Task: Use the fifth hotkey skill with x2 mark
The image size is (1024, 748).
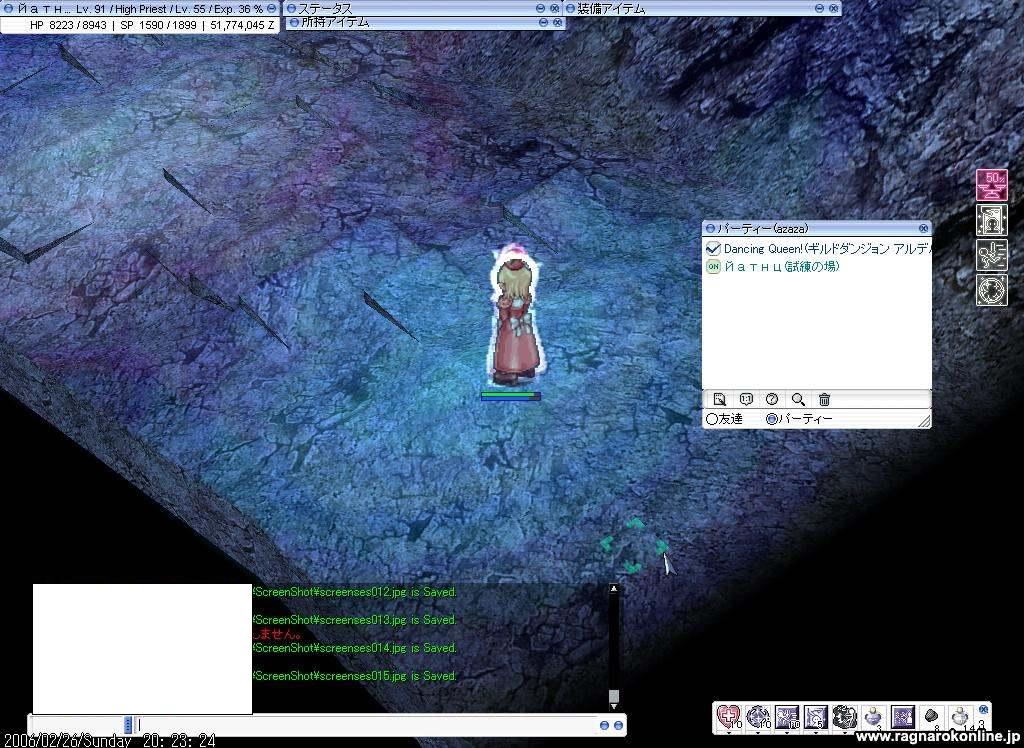Action: pyautogui.click(x=844, y=717)
